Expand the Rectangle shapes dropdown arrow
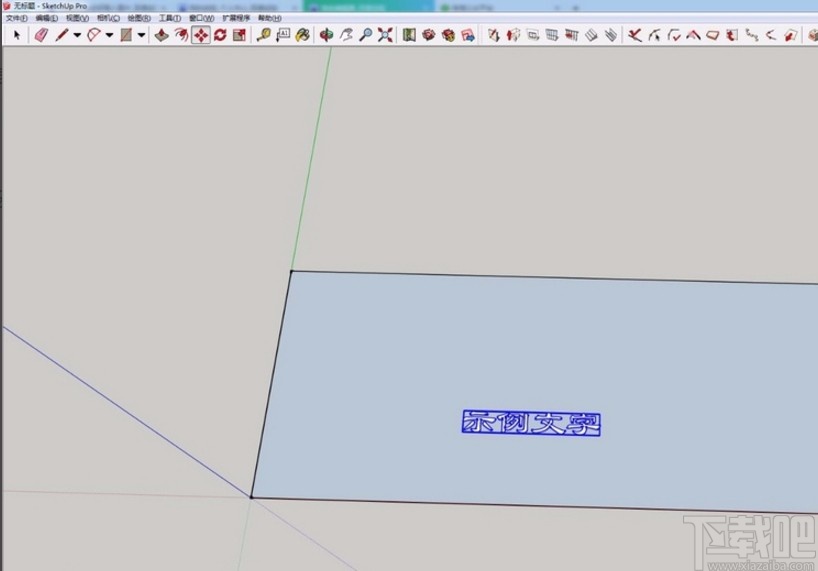 [141, 35]
